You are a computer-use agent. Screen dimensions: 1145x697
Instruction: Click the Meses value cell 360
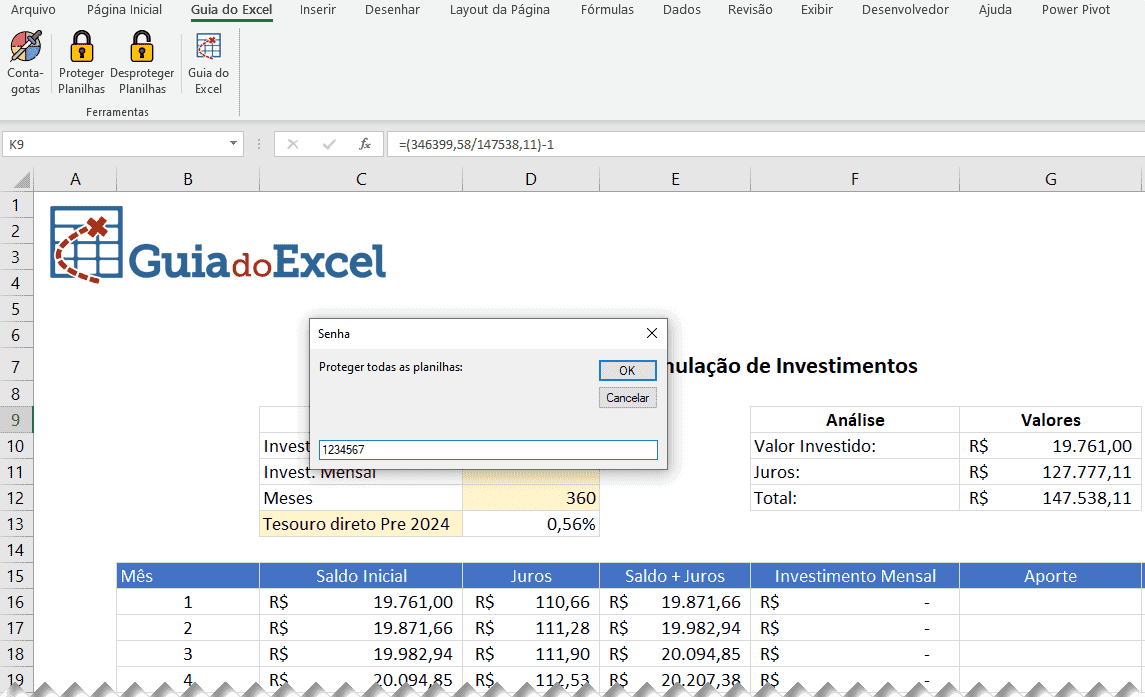[x=531, y=498]
